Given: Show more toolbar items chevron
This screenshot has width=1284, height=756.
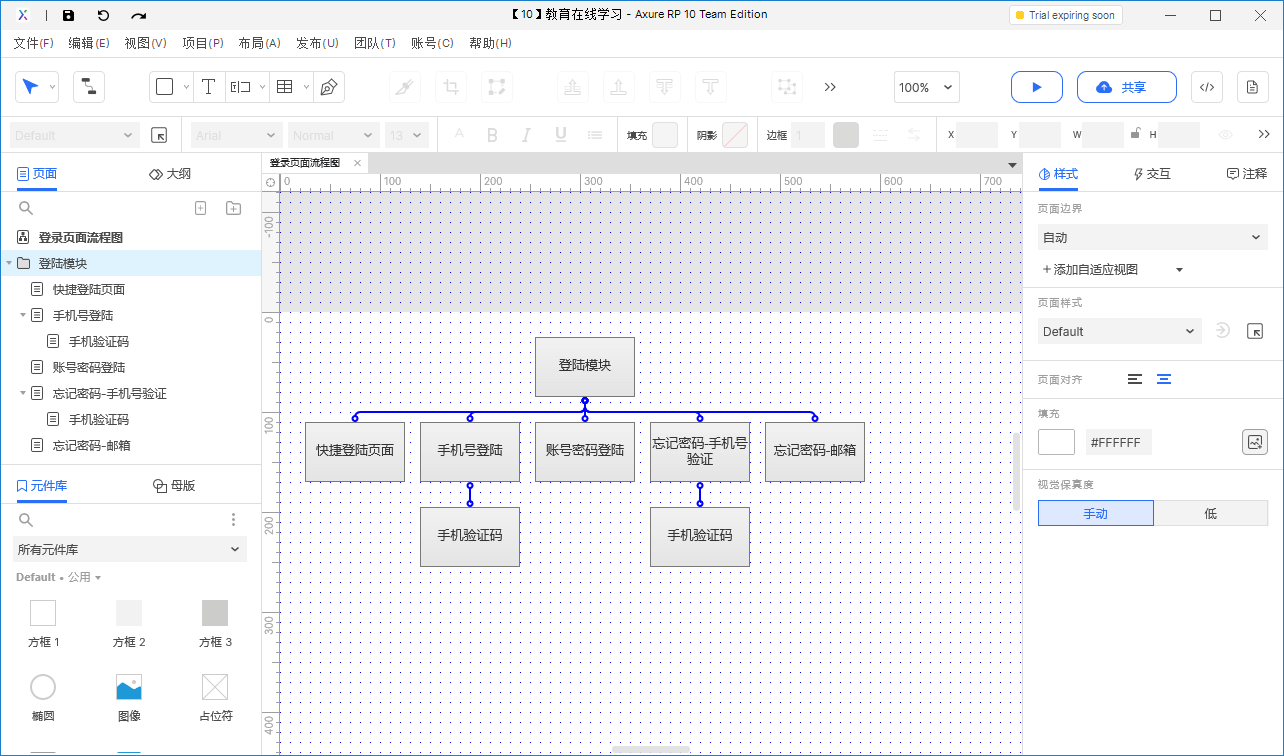Looking at the screenshot, I should pyautogui.click(x=830, y=87).
